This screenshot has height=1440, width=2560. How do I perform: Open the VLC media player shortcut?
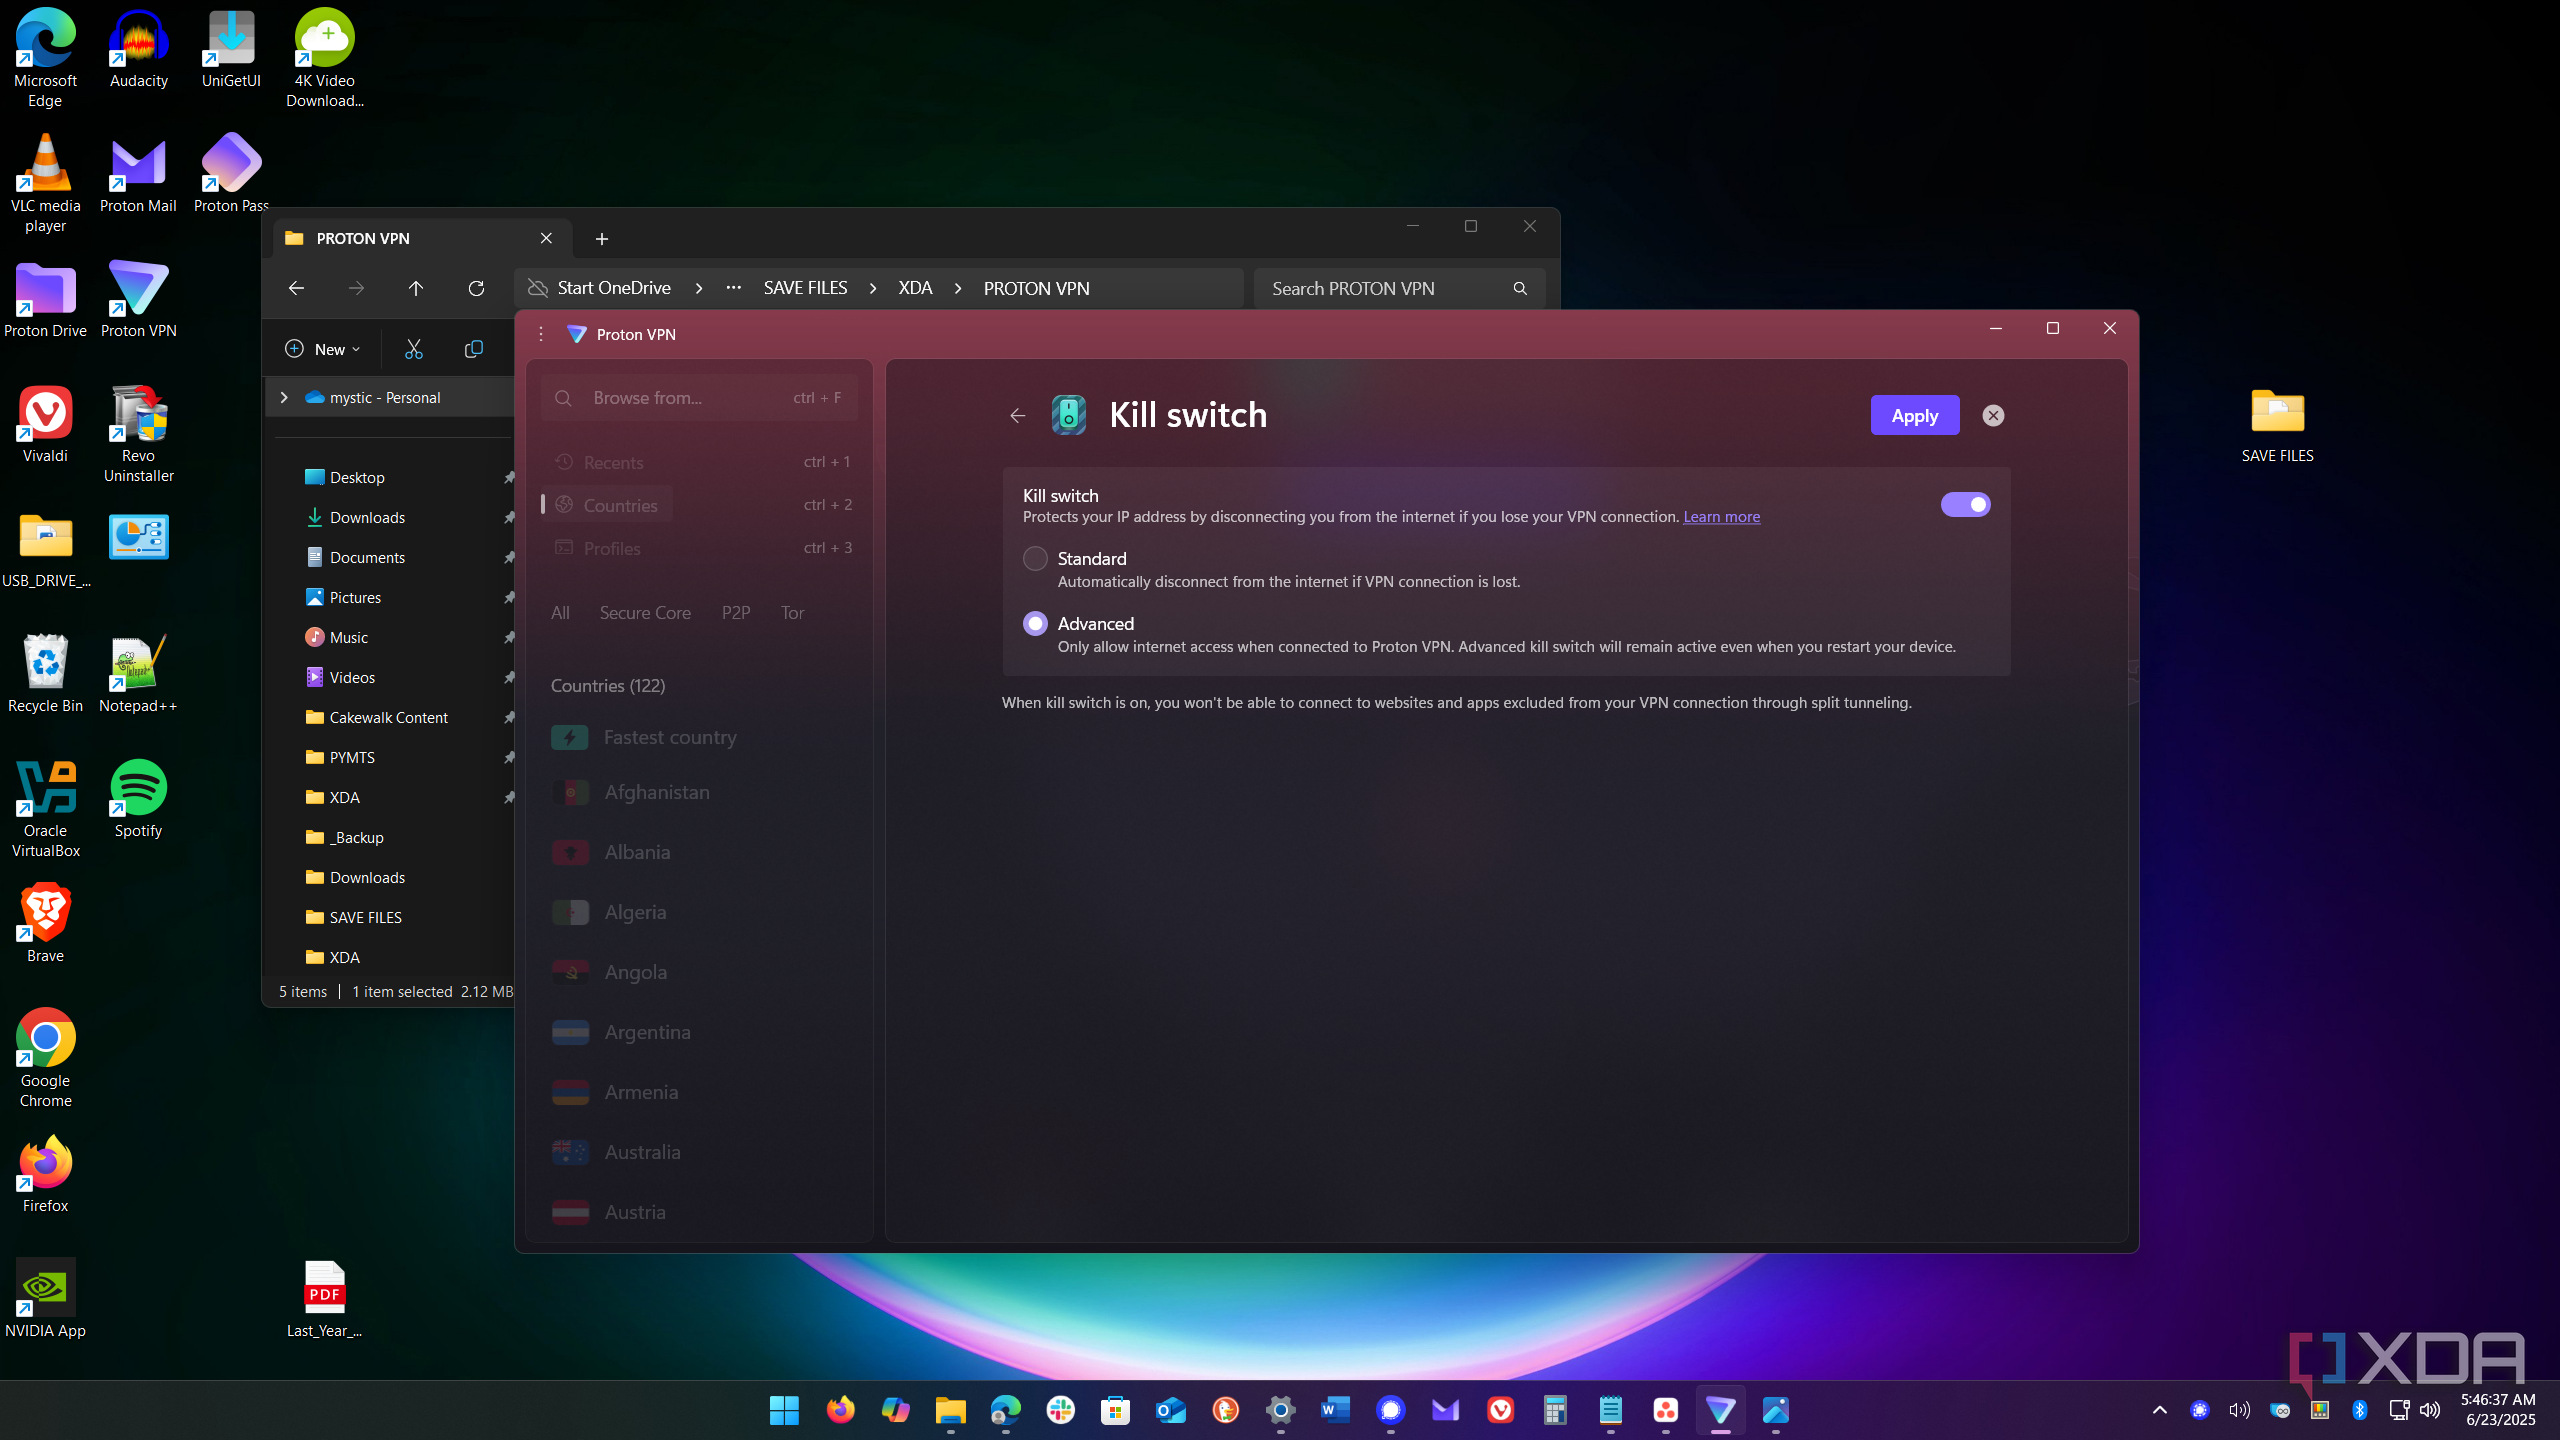pos(45,185)
